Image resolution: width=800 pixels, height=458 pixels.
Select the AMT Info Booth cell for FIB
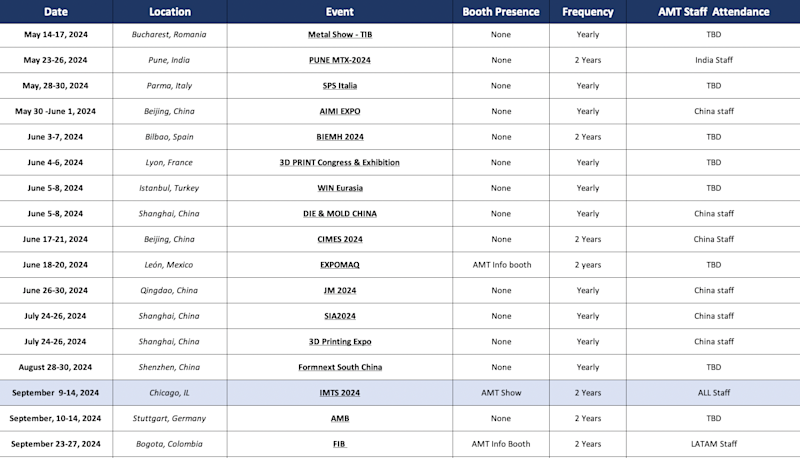[x=501, y=444]
